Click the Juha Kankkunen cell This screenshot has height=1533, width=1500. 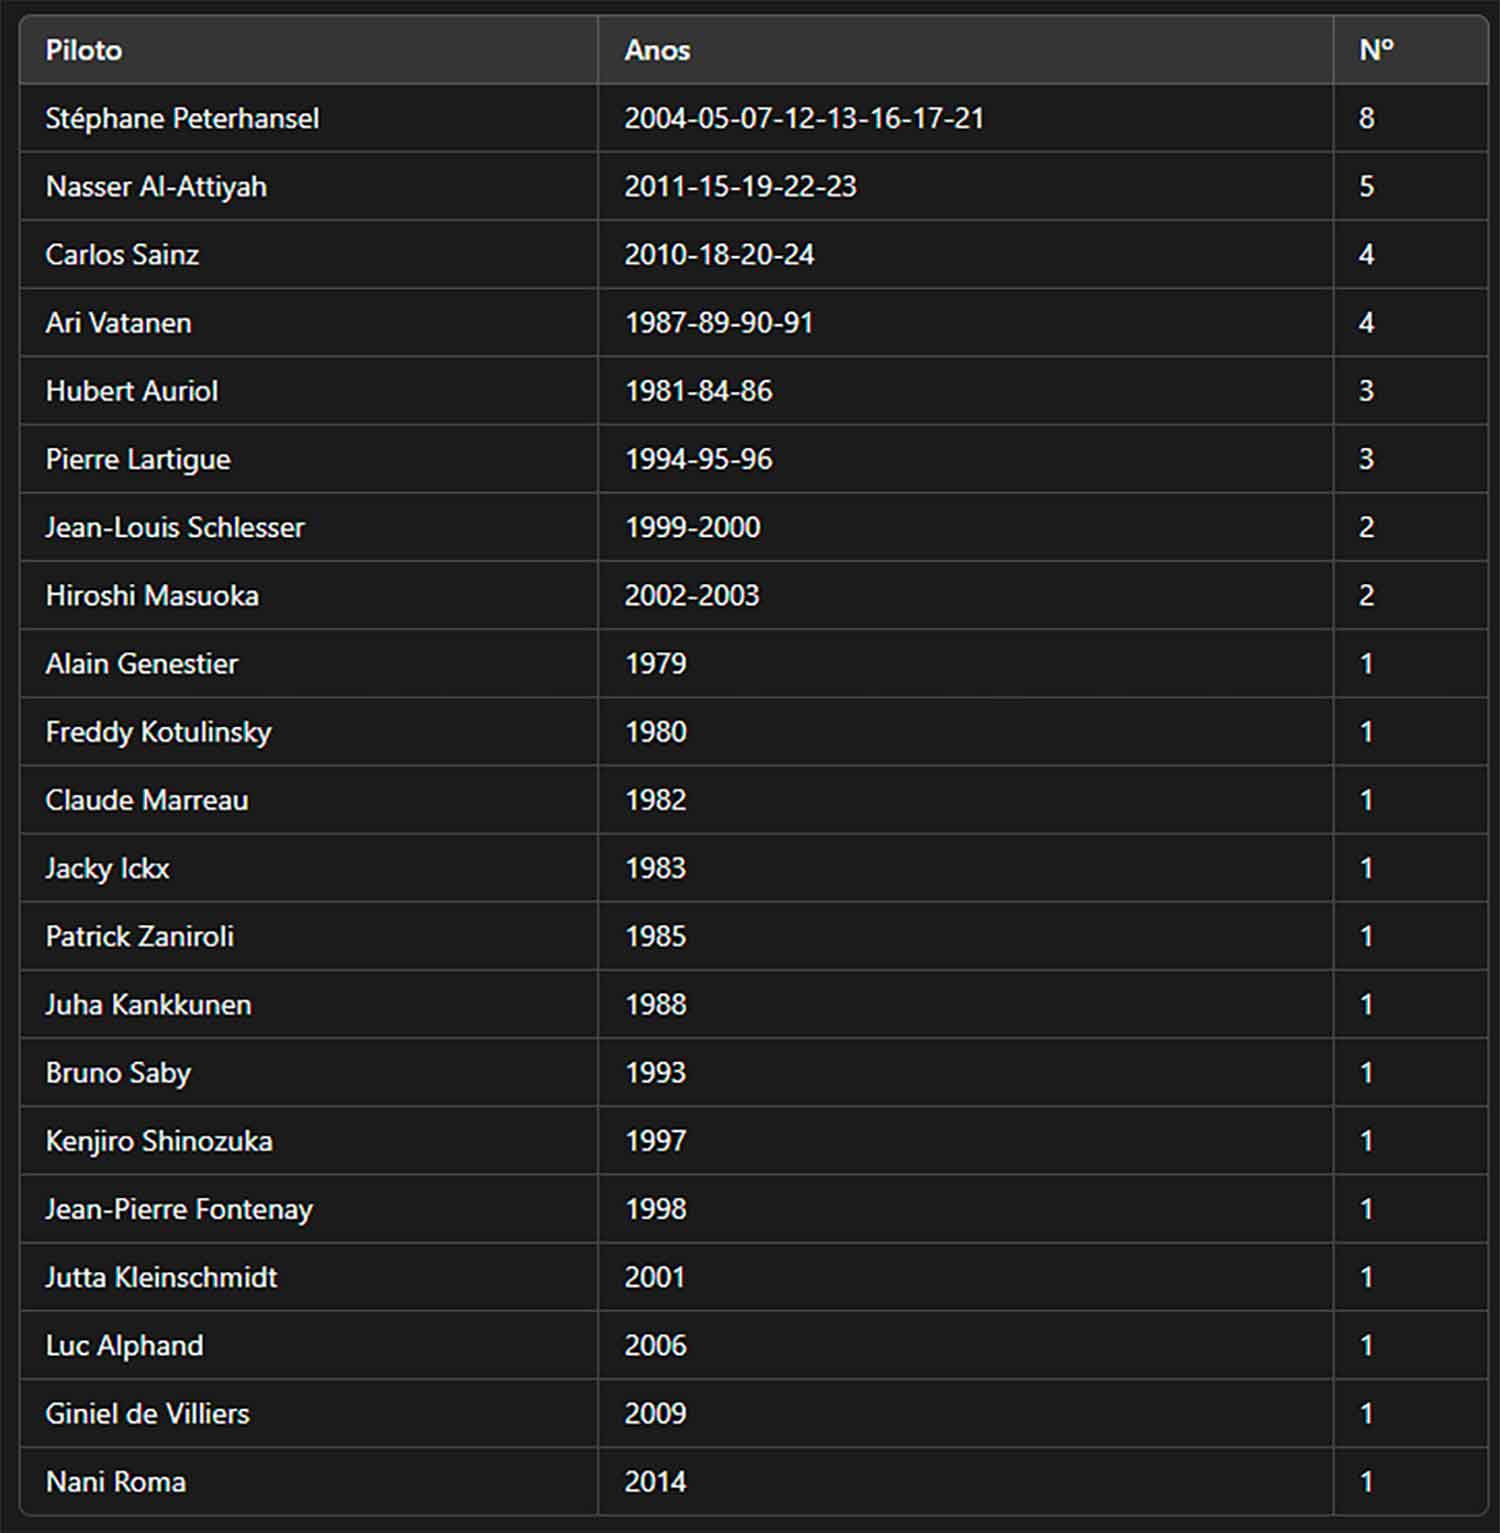point(148,1004)
